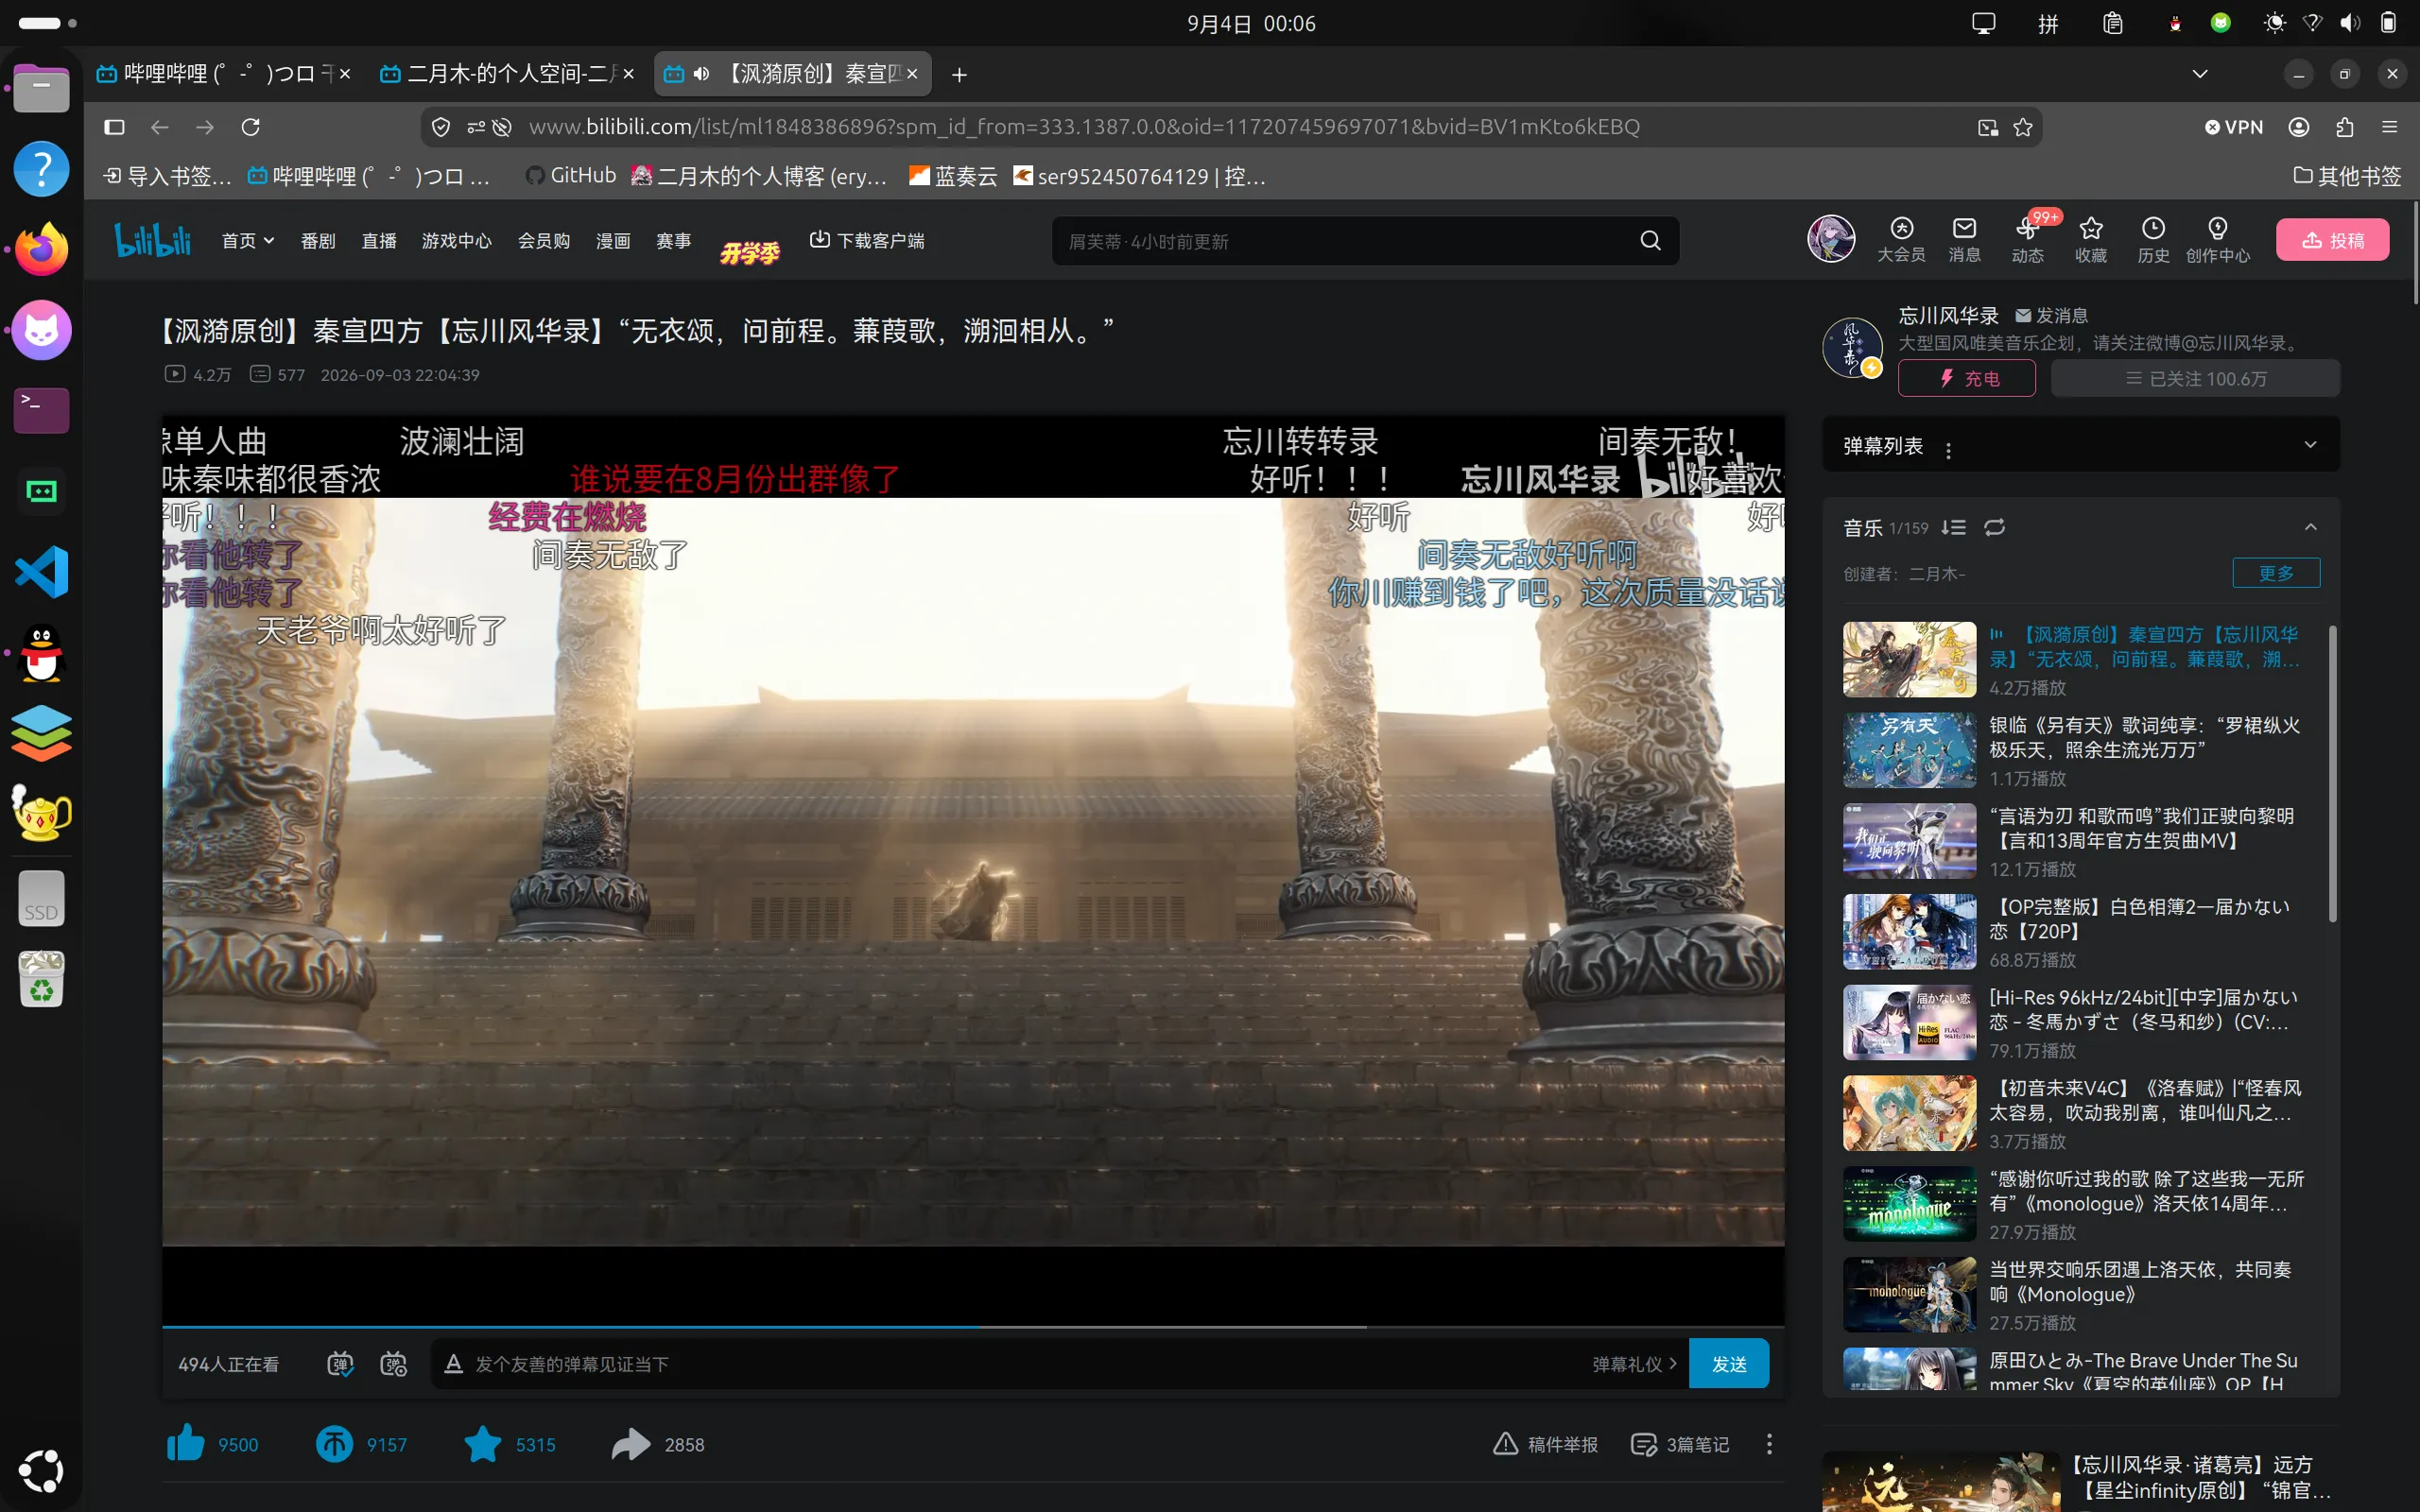Seek using the video progress bar
This screenshot has height=1512, width=2420.
tap(973, 1326)
